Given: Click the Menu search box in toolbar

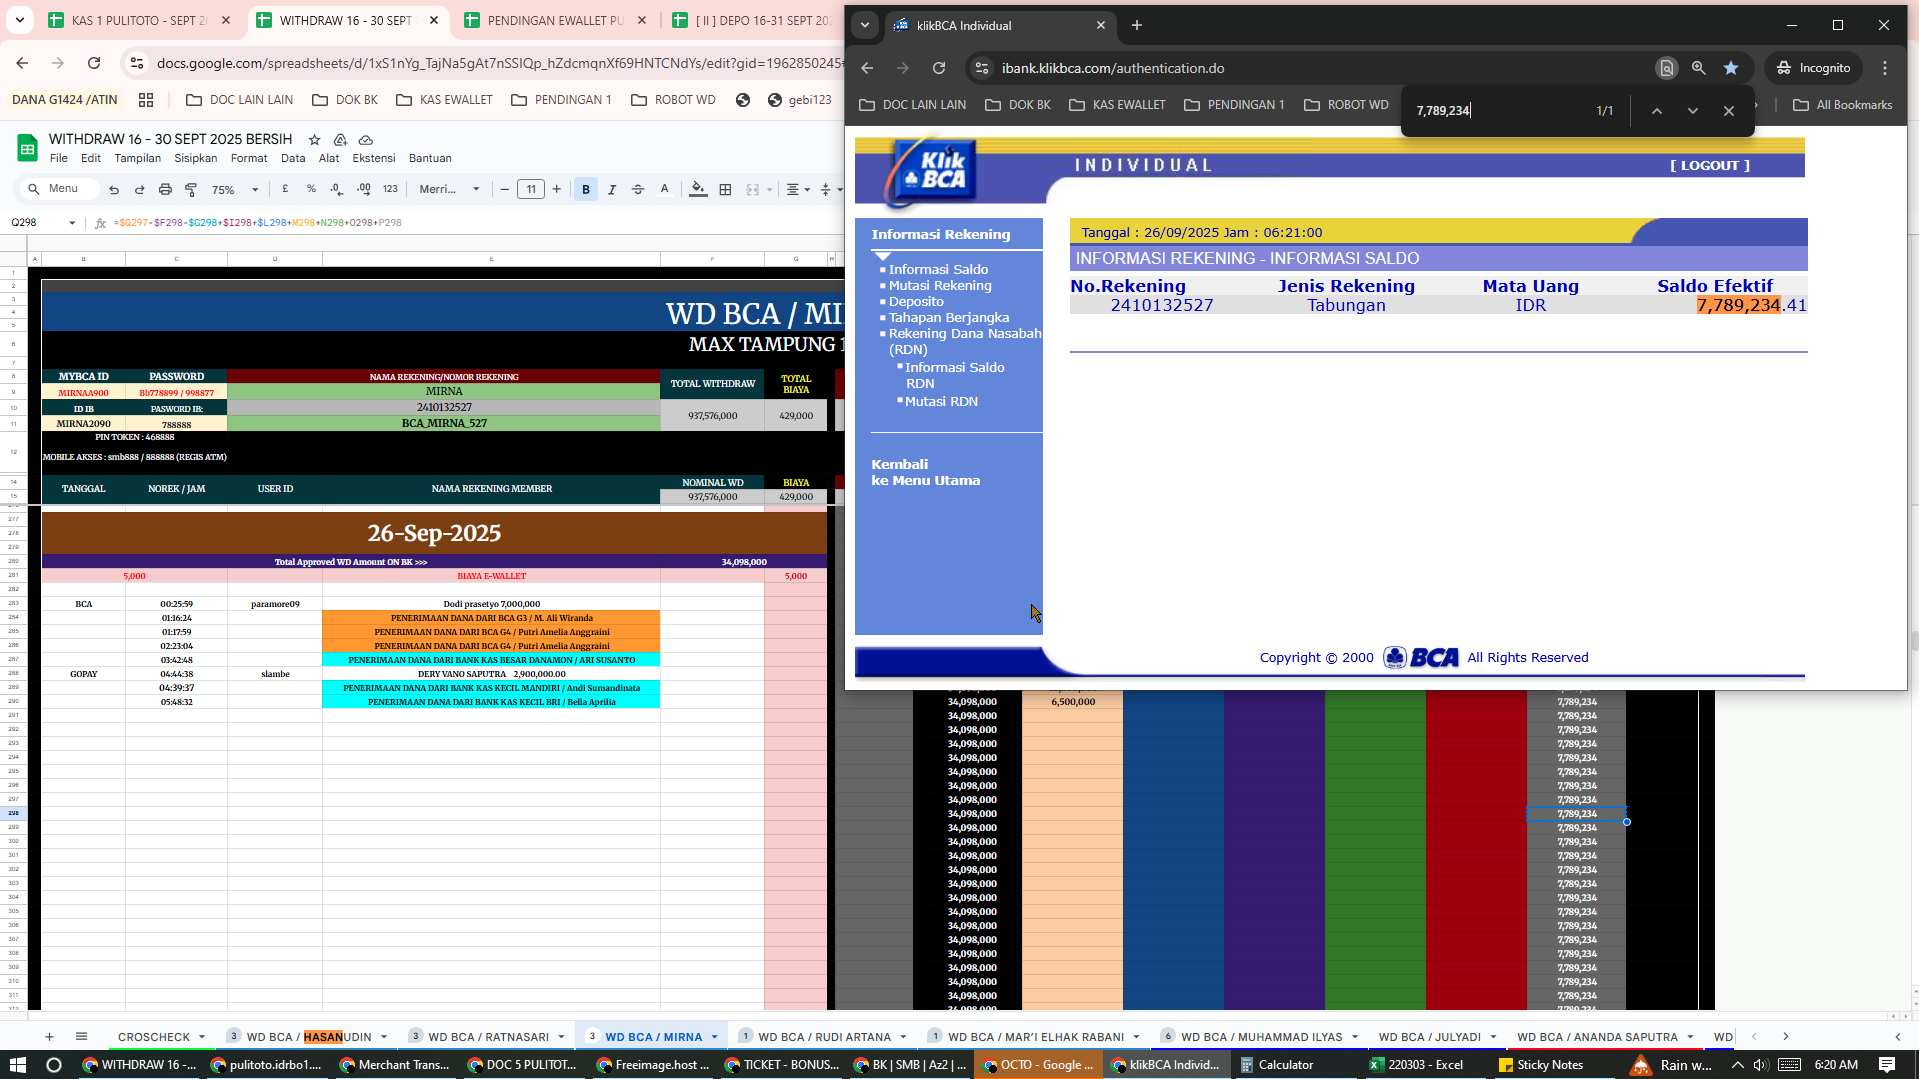Looking at the screenshot, I should (x=61, y=189).
